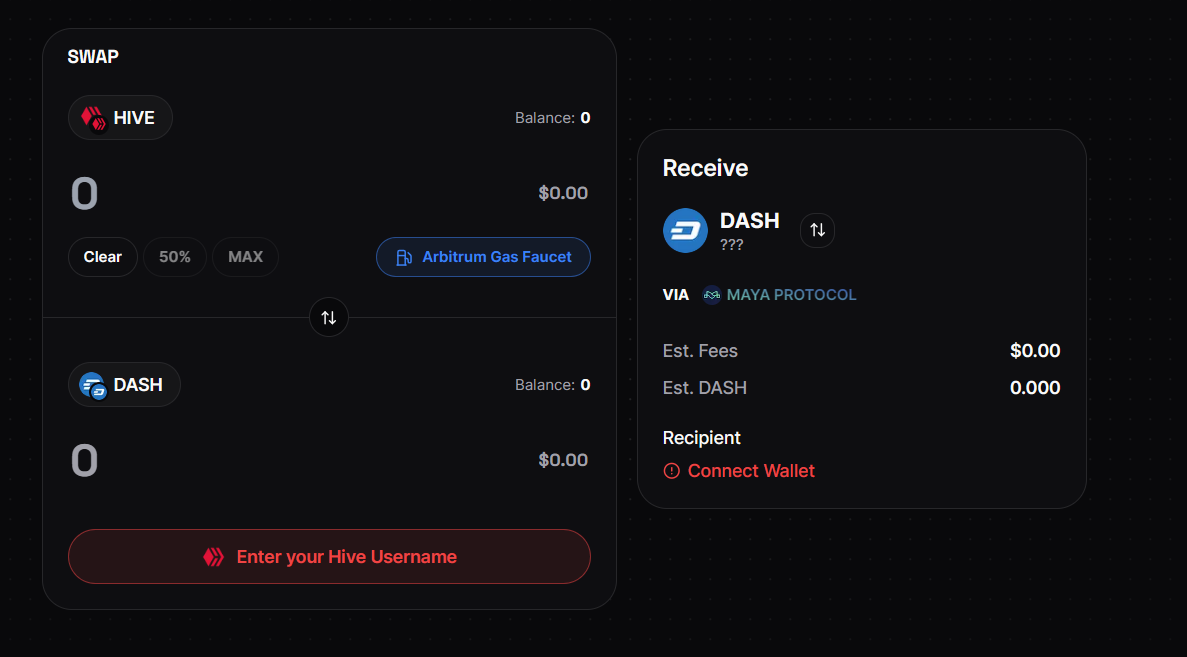The height and width of the screenshot is (657, 1187).
Task: Click the gas pump icon on faucet button
Action: [403, 257]
